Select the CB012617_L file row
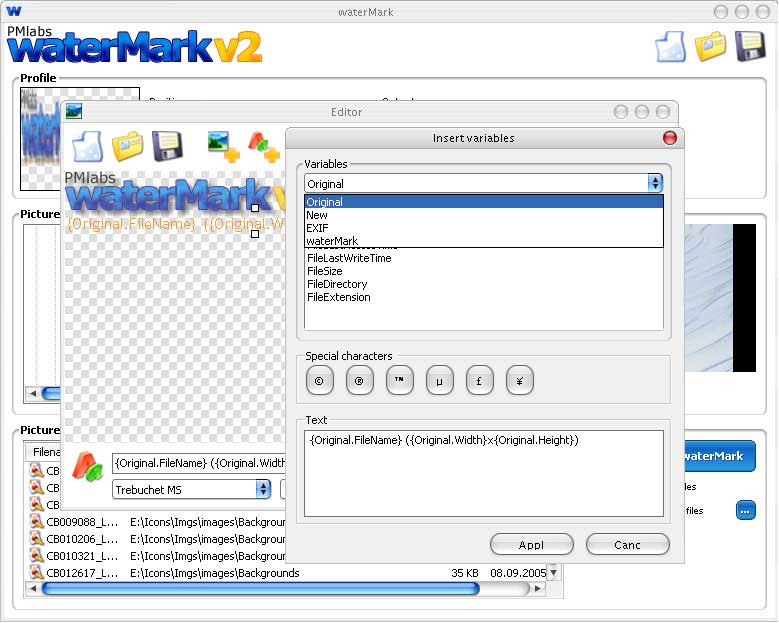Viewport: 779px width, 623px height. 287,573
